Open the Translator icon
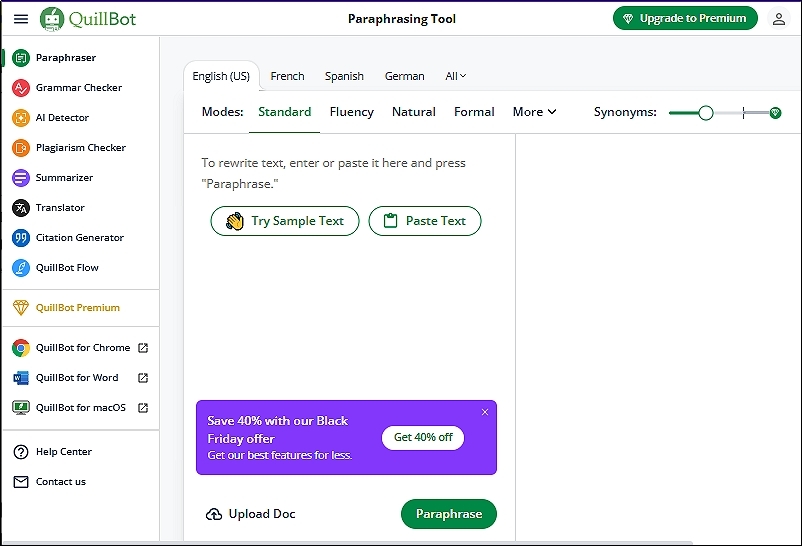Image resolution: width=802 pixels, height=547 pixels. pyautogui.click(x=21, y=208)
